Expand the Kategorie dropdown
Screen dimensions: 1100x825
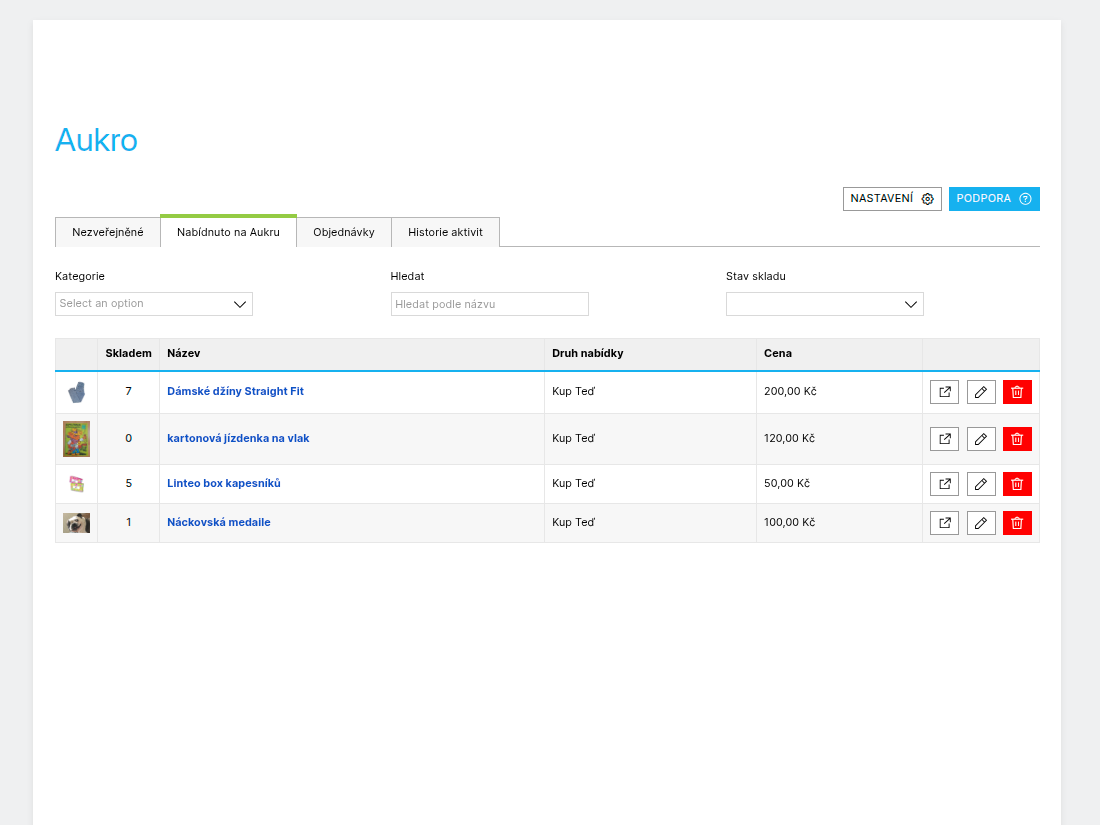[x=153, y=304]
